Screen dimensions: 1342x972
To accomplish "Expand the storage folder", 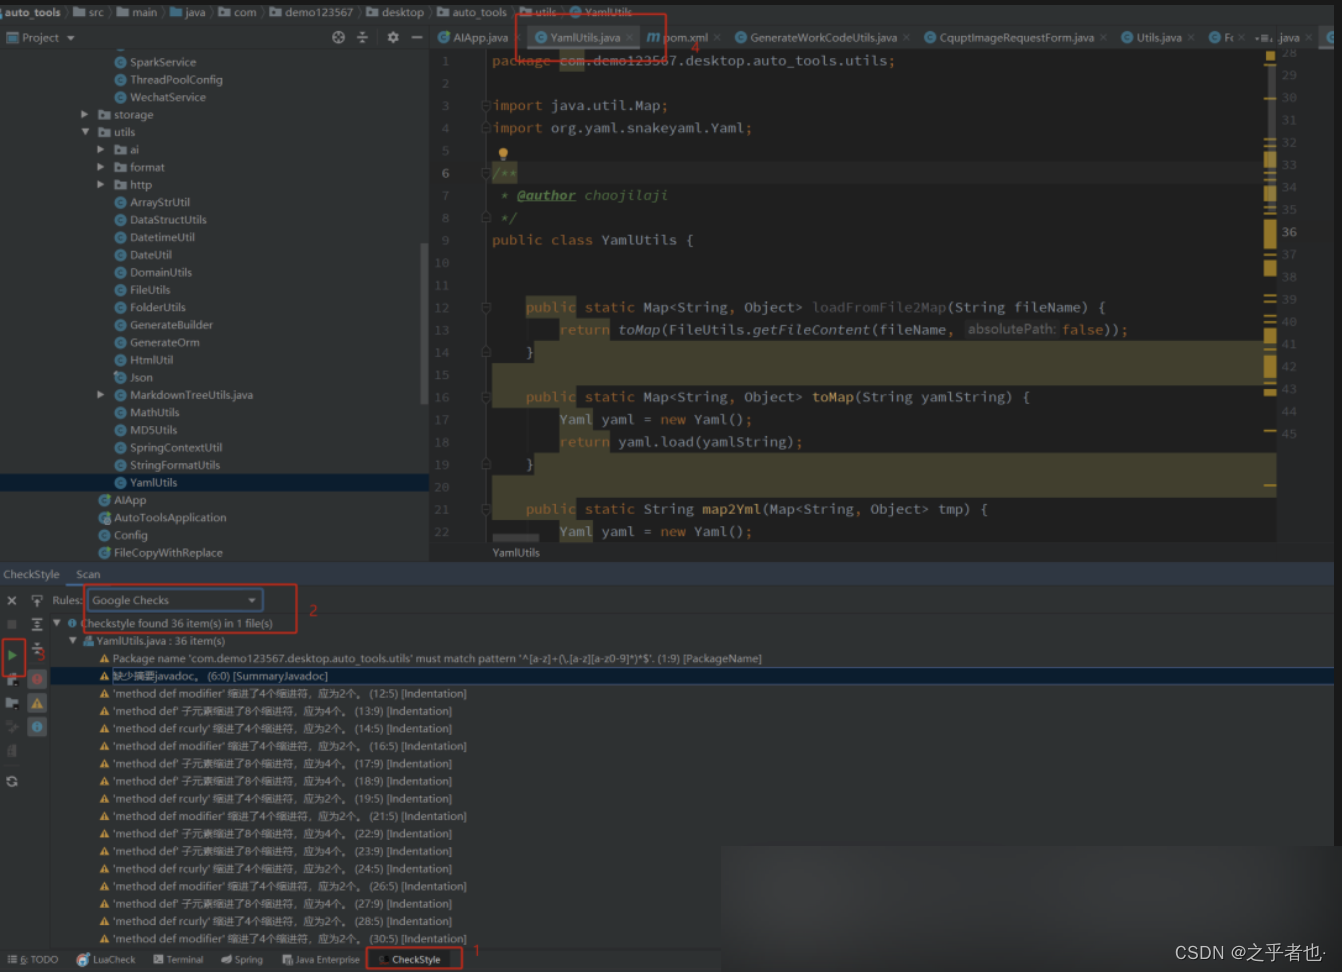I will point(85,115).
